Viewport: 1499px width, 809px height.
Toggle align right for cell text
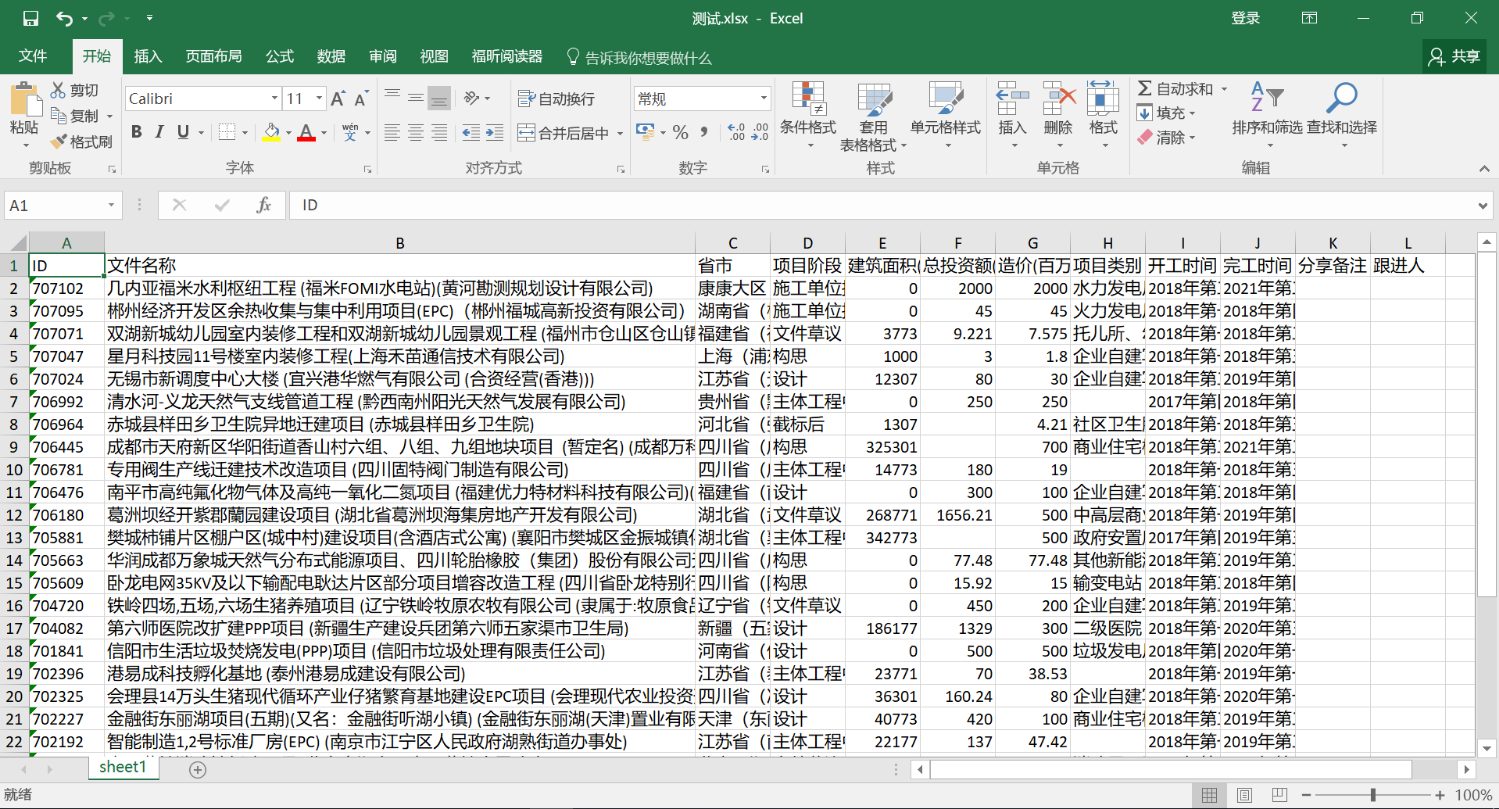point(438,132)
